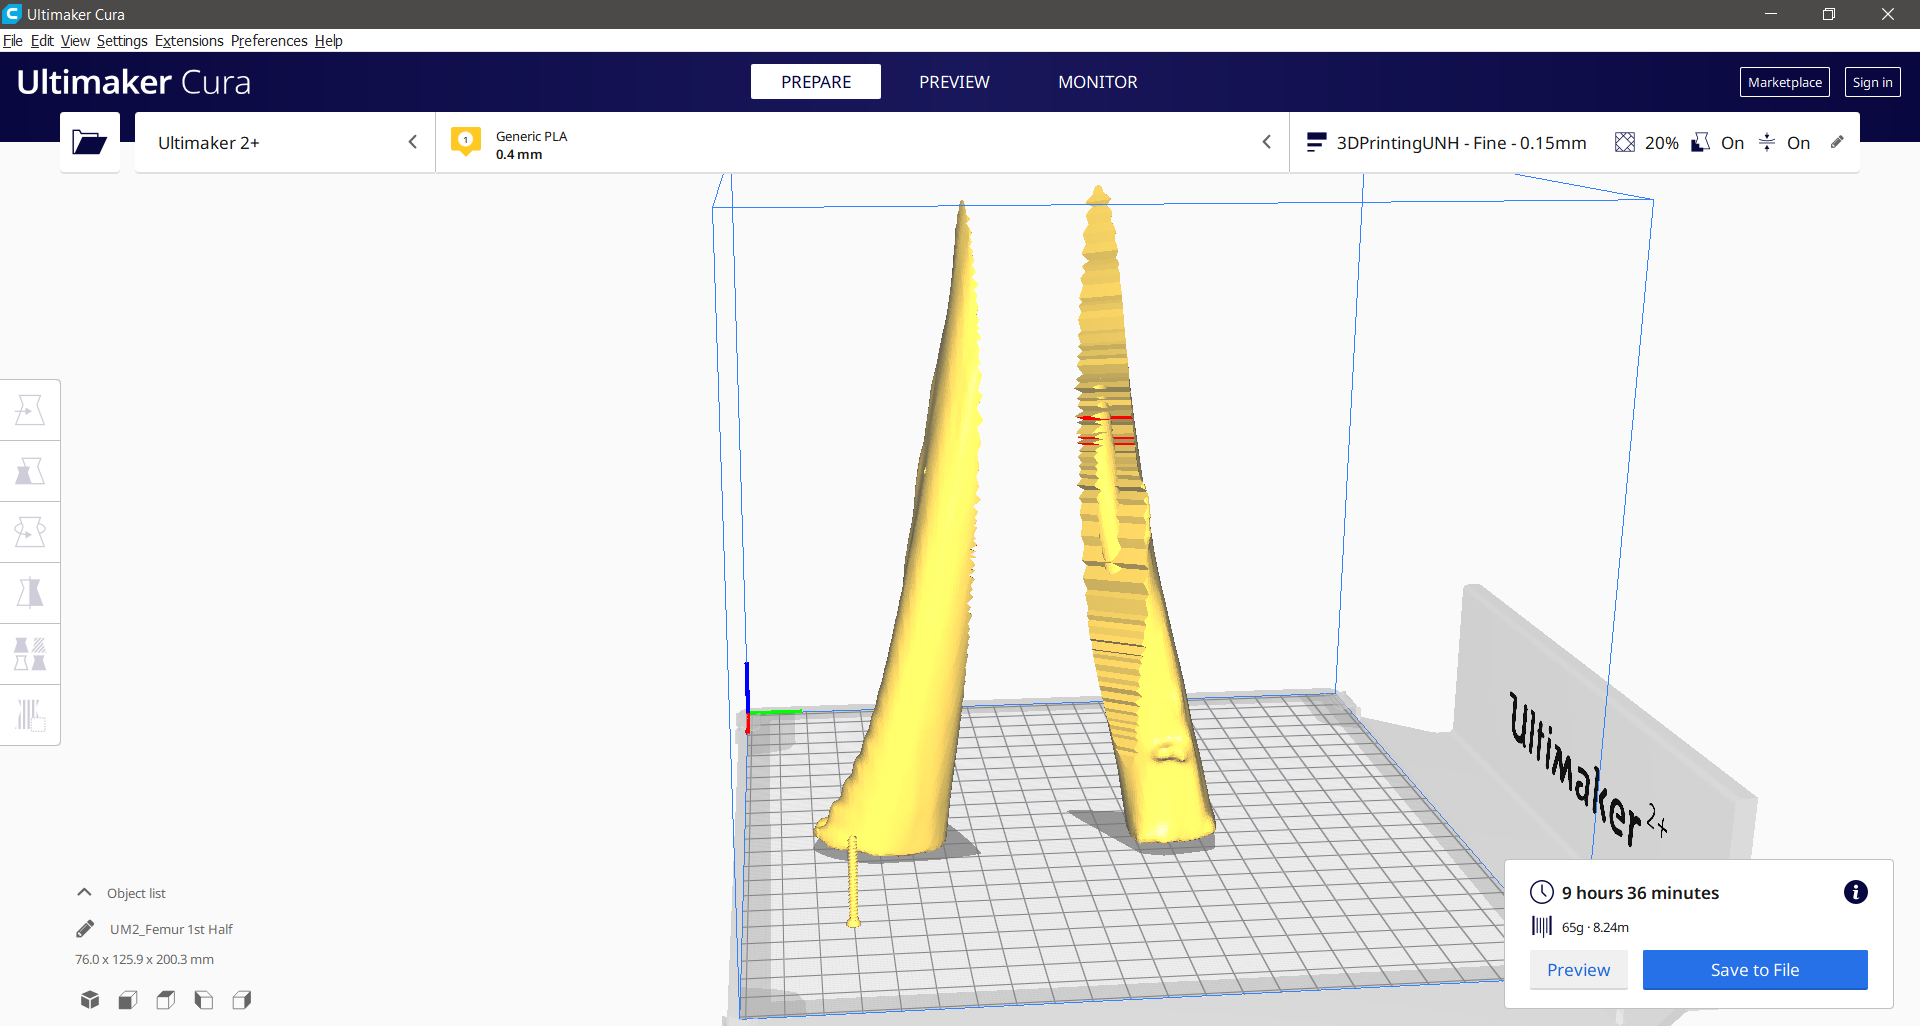Switch to the PREVIEW stage
The image size is (1920, 1026).
pos(954,82)
